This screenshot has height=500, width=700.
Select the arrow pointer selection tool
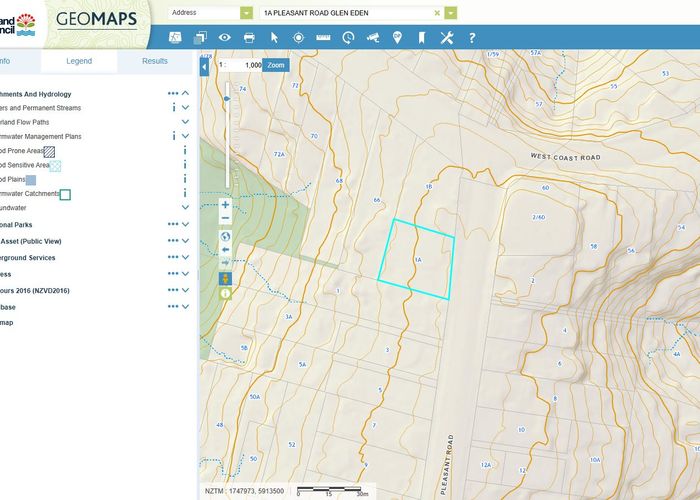point(274,38)
